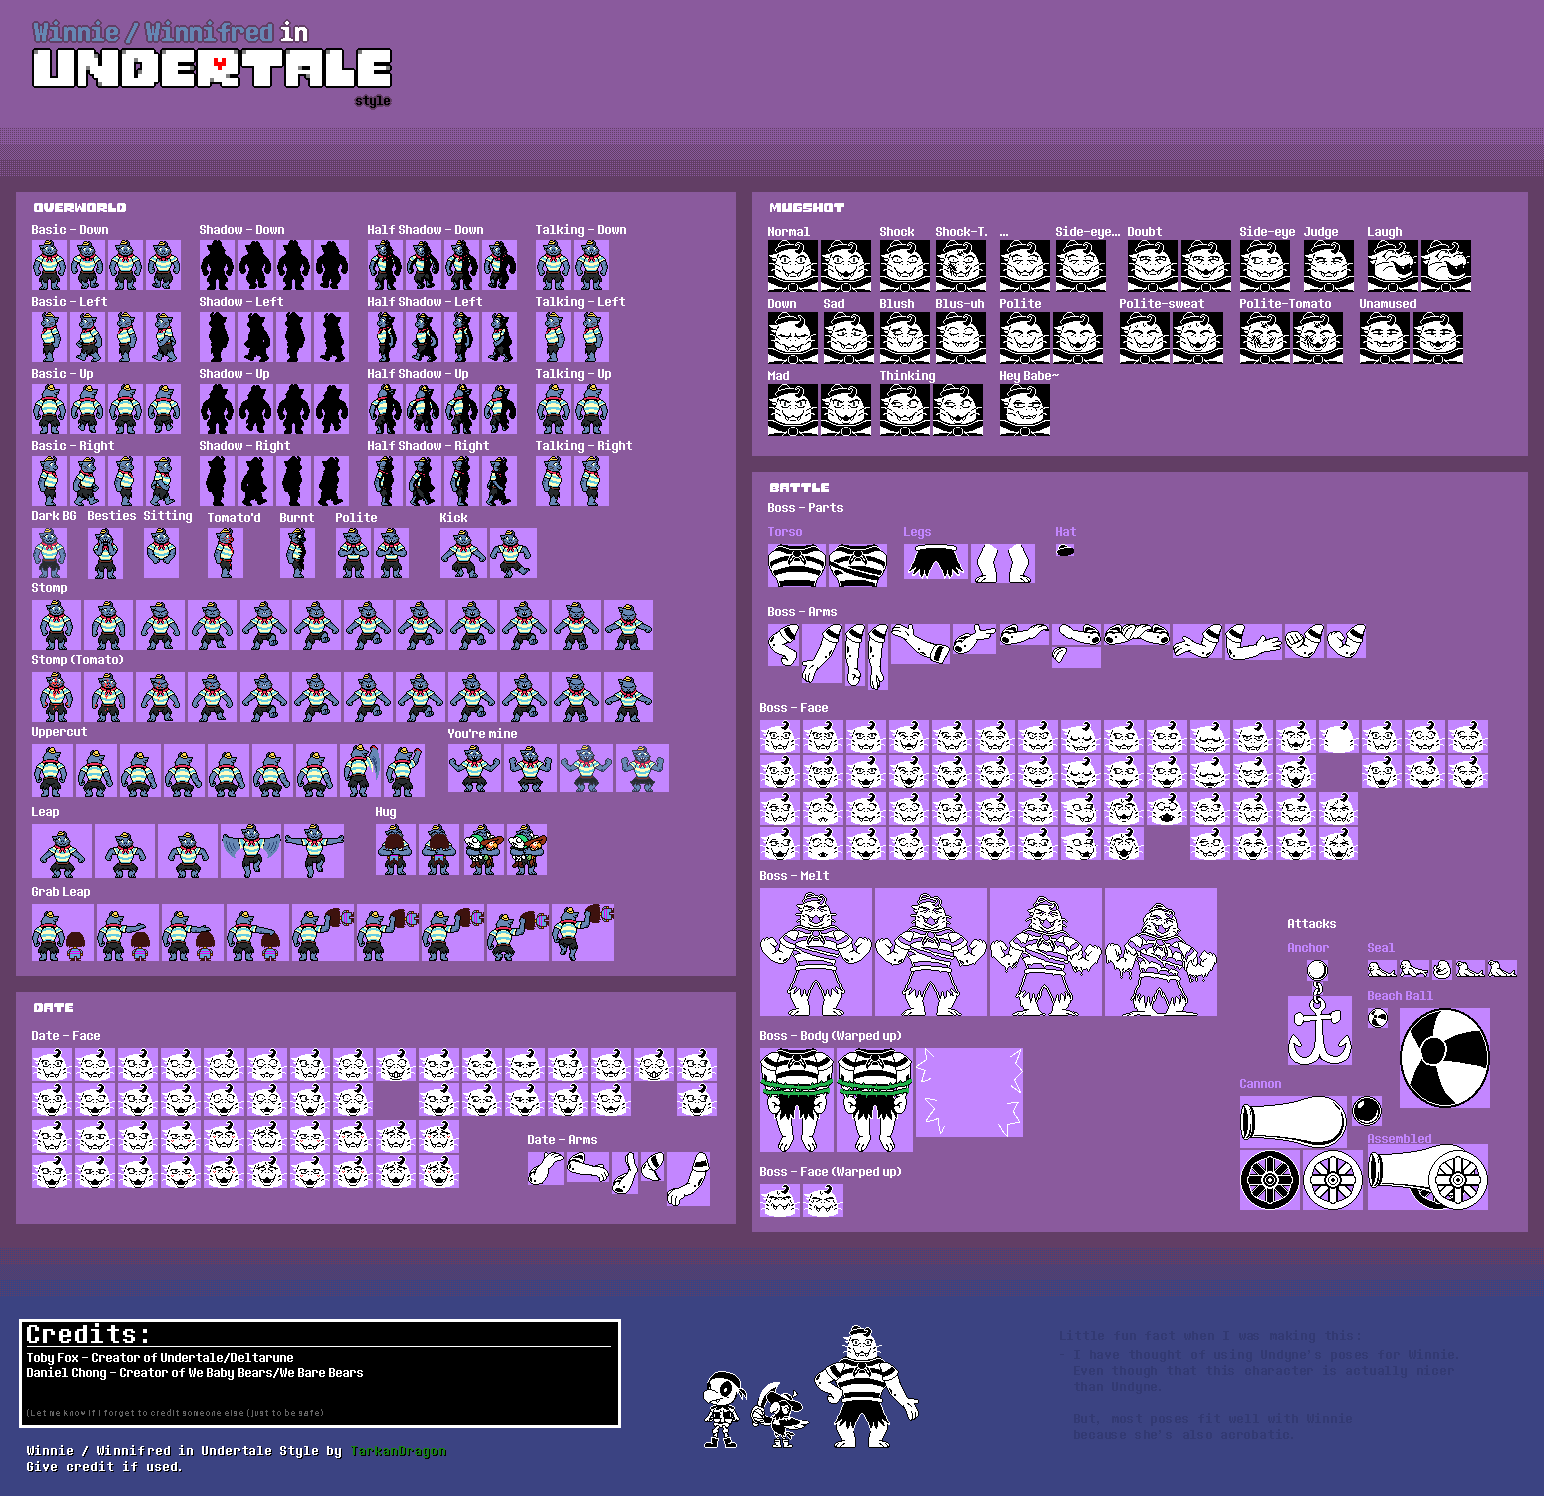The image size is (1544, 1496).
Task: Select the Shadow - Left label
Action: (x=241, y=302)
